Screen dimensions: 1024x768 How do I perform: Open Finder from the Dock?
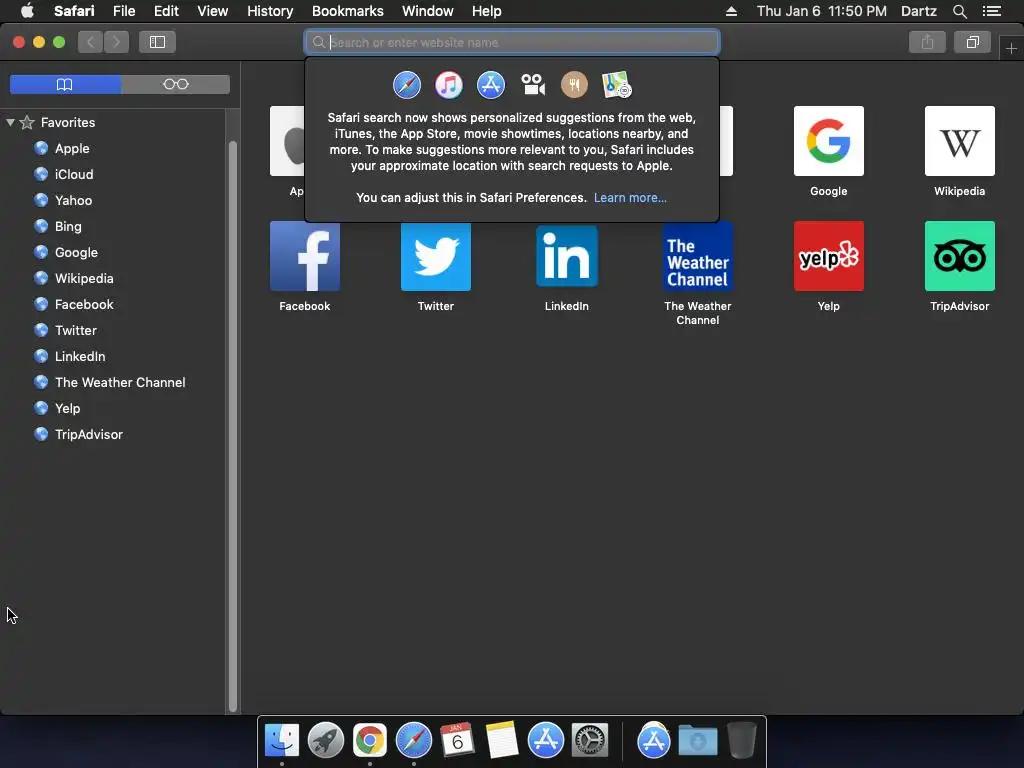[282, 740]
